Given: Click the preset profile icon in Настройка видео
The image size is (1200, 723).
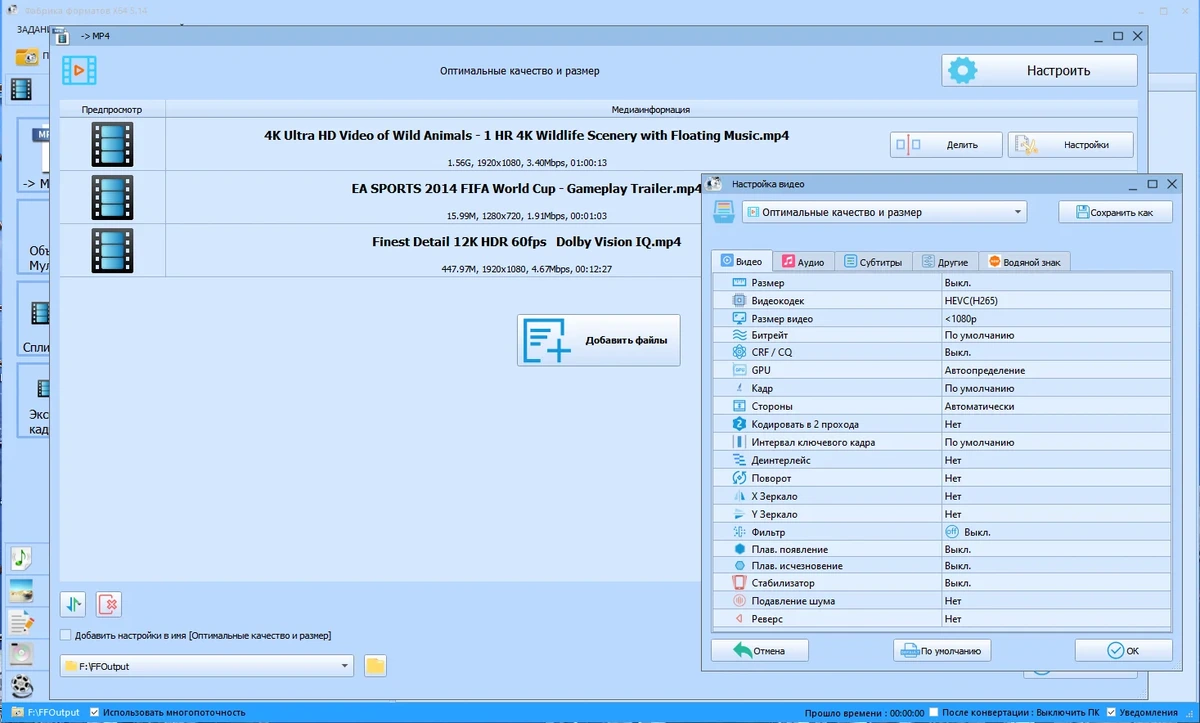Looking at the screenshot, I should click(724, 212).
